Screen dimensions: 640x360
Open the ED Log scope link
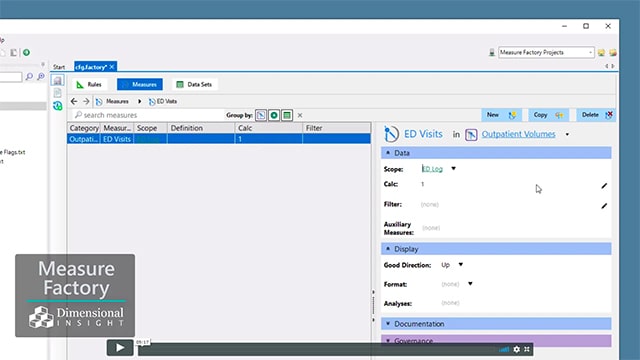(x=432, y=169)
